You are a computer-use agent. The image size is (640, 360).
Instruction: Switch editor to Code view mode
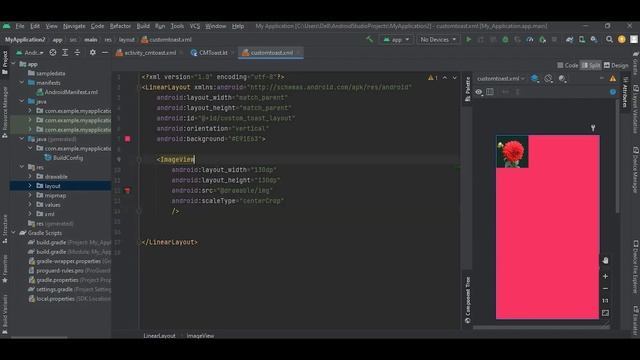[568, 65]
